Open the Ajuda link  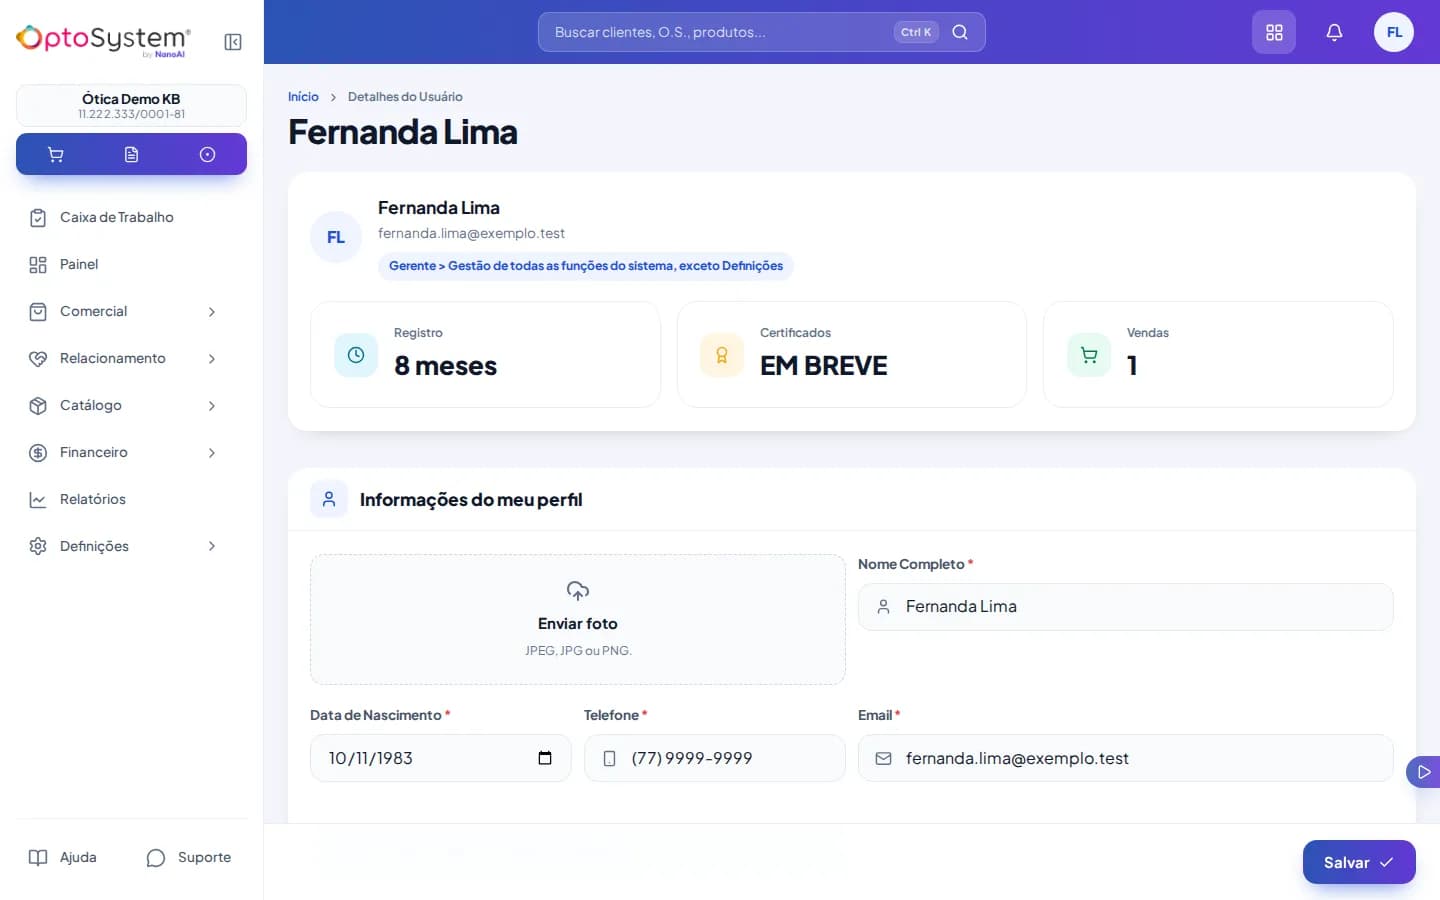tap(63, 858)
